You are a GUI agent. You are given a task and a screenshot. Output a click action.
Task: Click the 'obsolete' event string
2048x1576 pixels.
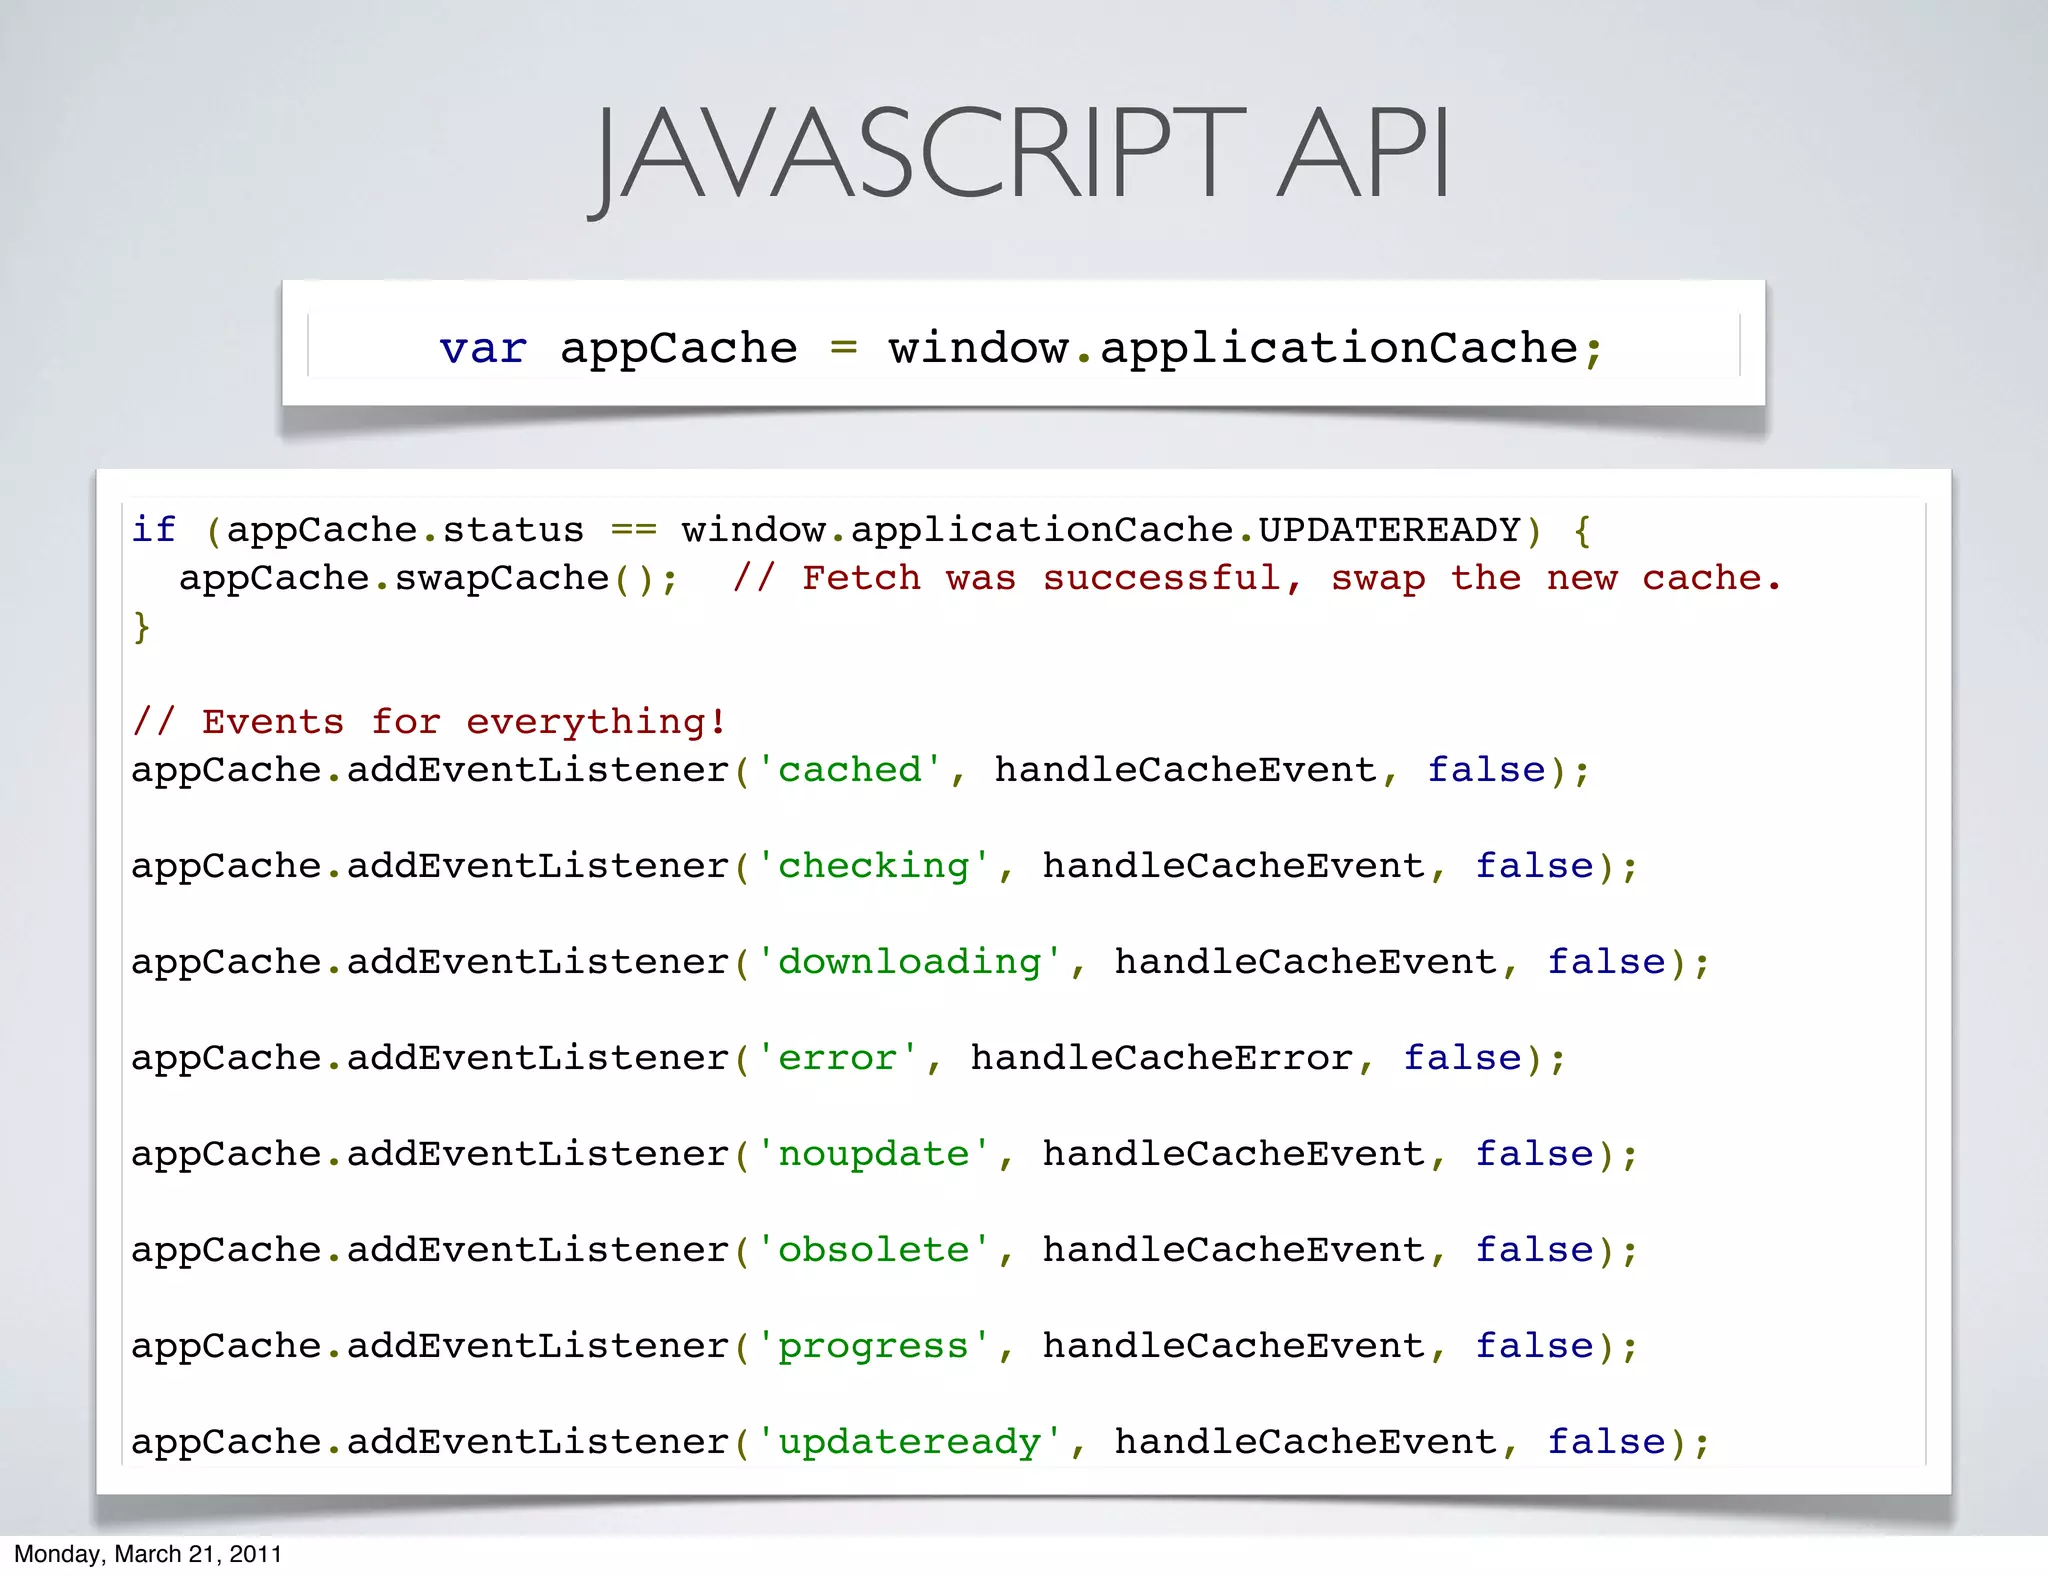pos(873,1250)
